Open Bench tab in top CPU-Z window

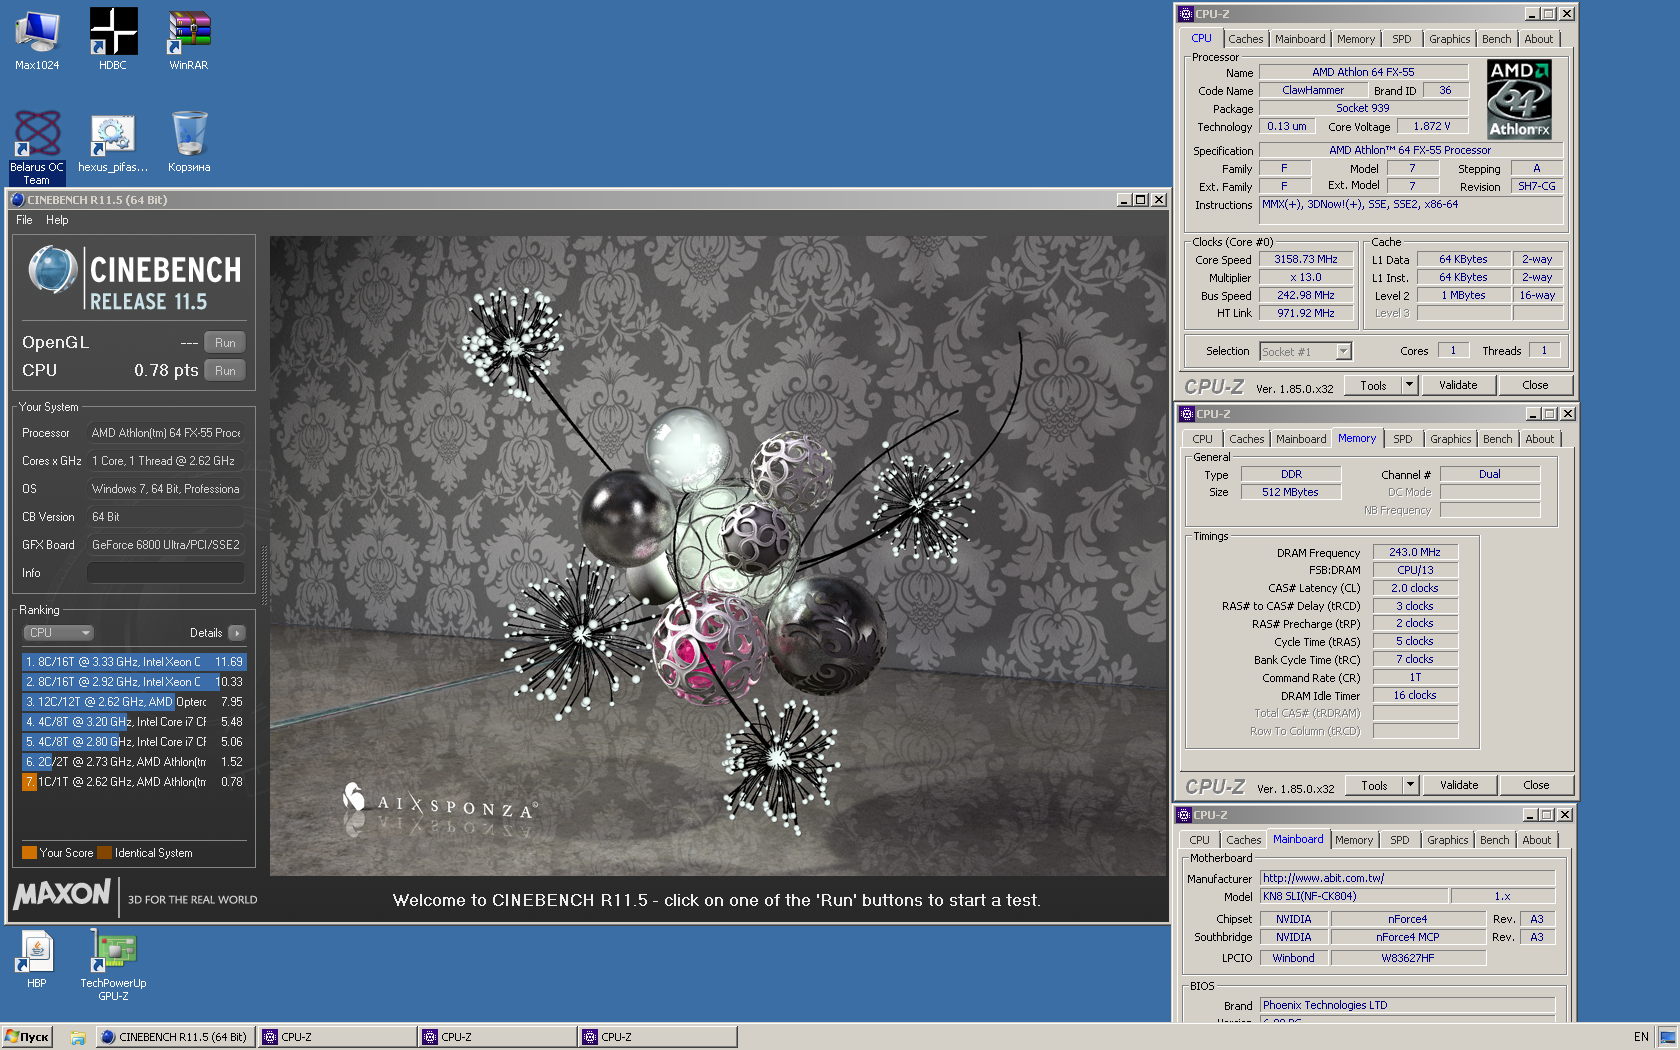1496,39
